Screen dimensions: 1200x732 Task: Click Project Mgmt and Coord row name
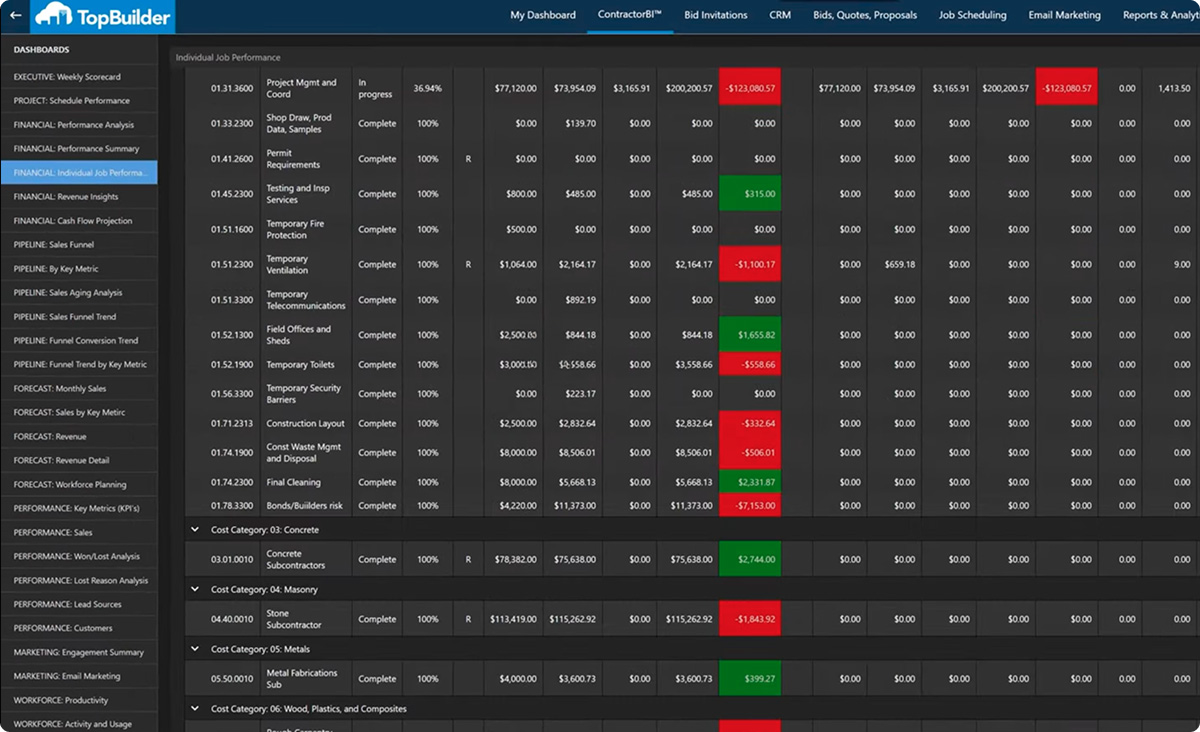click(301, 88)
